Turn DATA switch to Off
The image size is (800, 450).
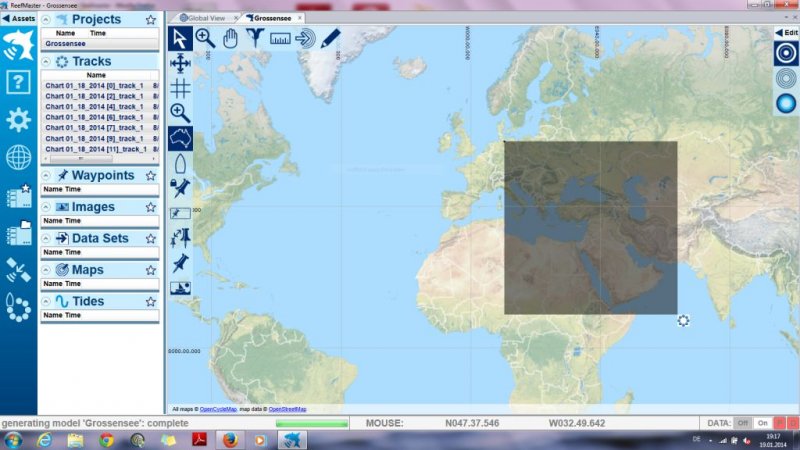[743, 423]
